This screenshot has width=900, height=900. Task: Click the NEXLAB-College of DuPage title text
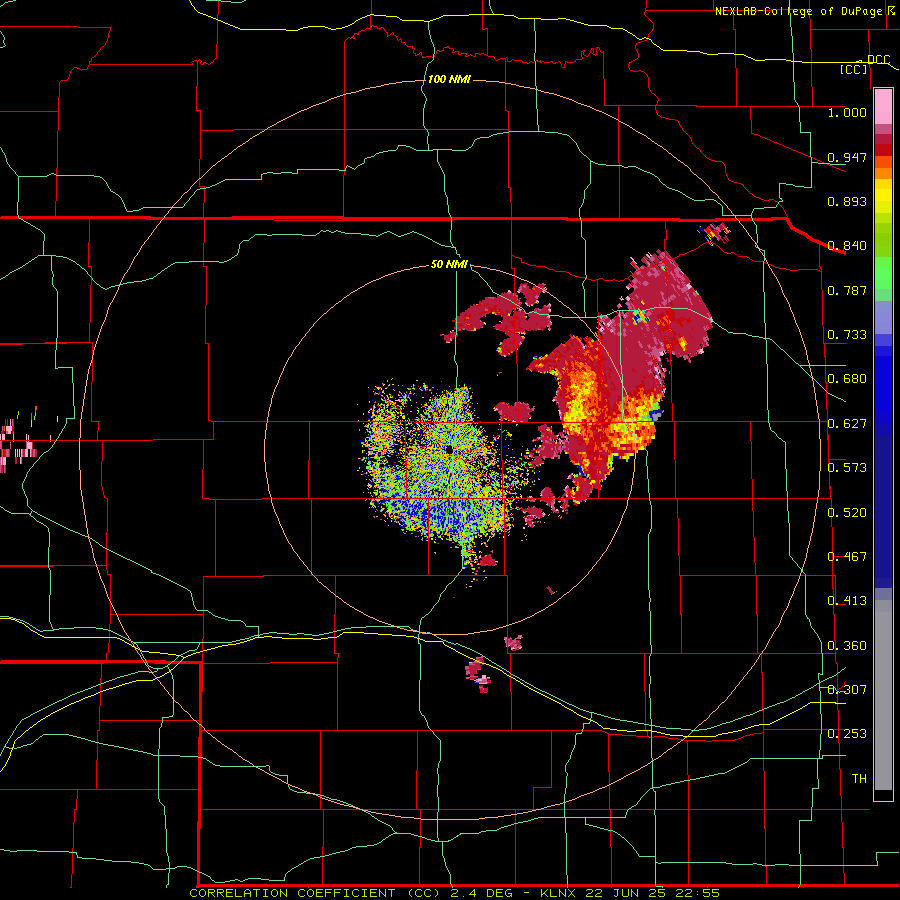point(799,11)
